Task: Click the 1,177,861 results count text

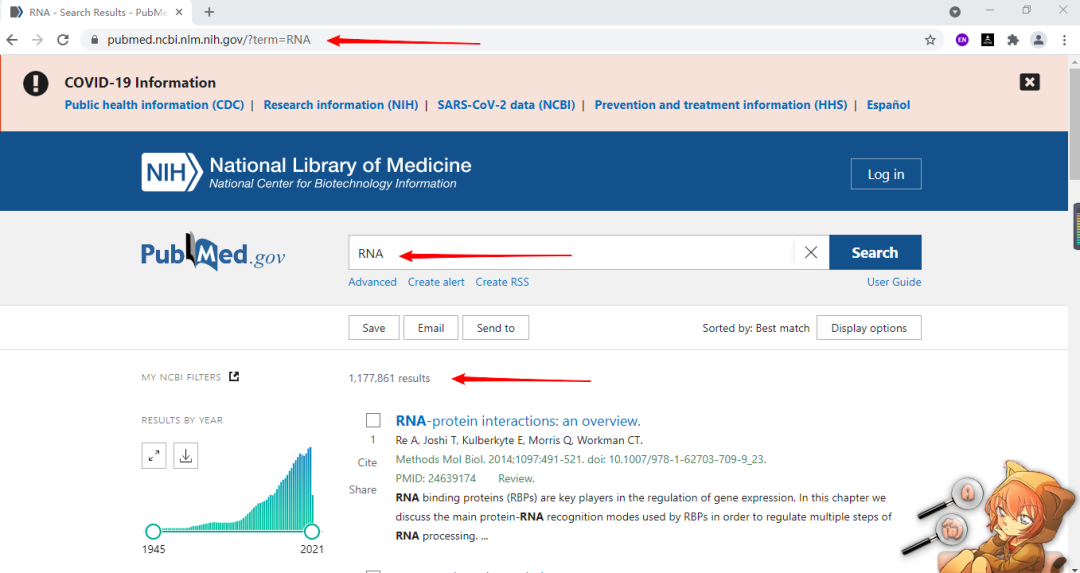Action: point(389,378)
